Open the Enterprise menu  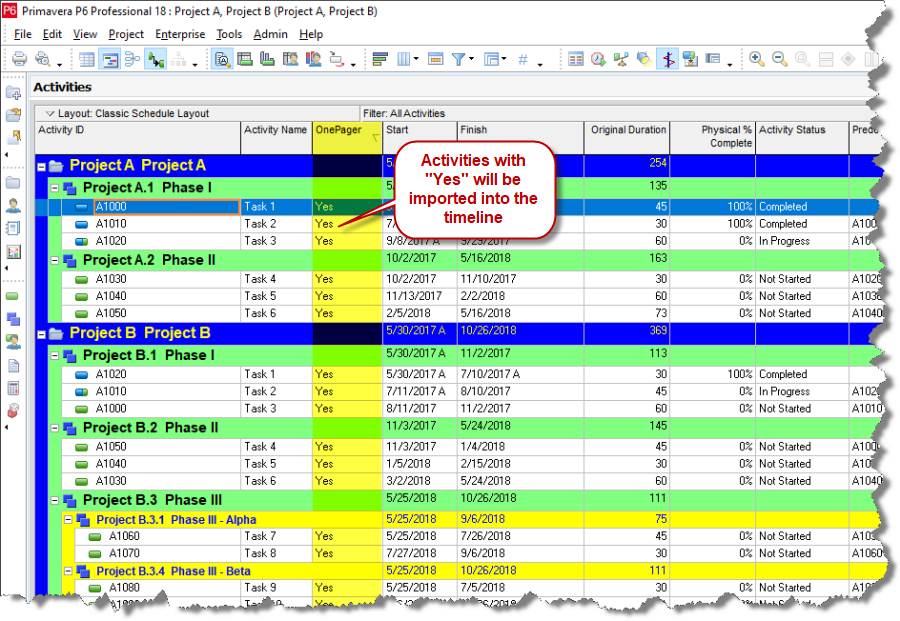(x=180, y=34)
